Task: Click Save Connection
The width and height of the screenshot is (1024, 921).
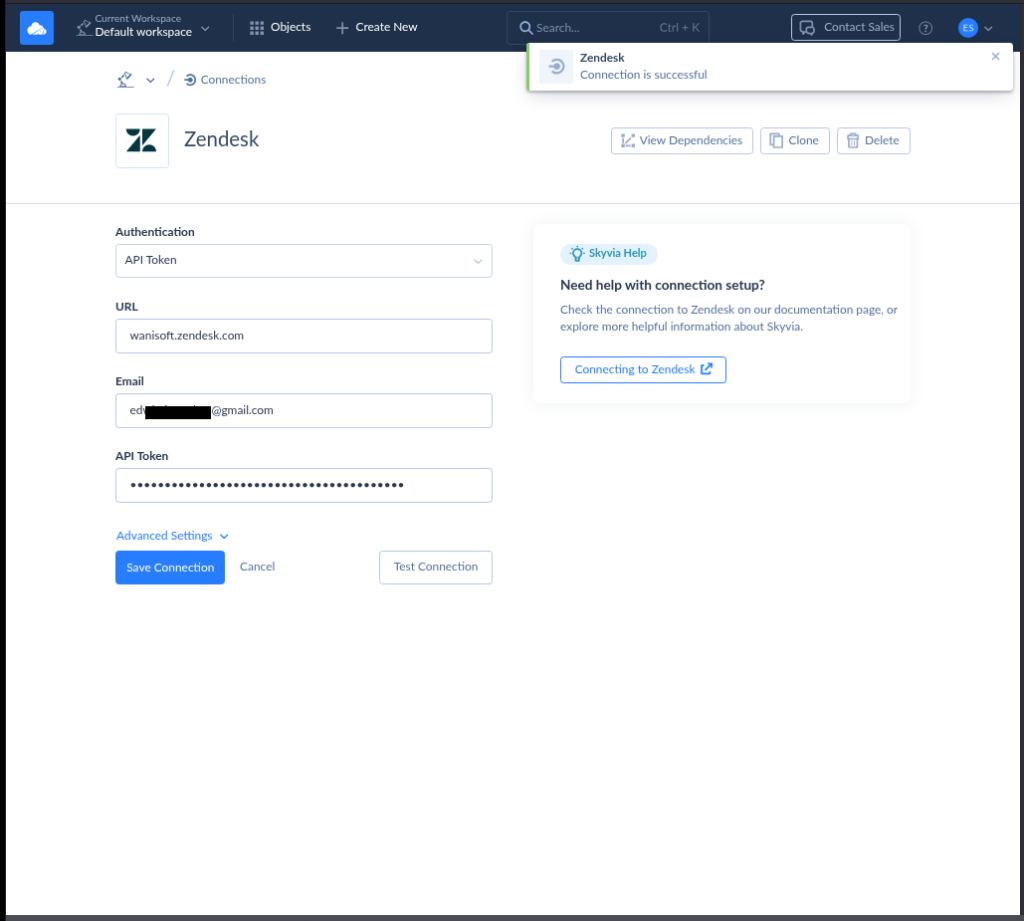Action: click(x=170, y=567)
